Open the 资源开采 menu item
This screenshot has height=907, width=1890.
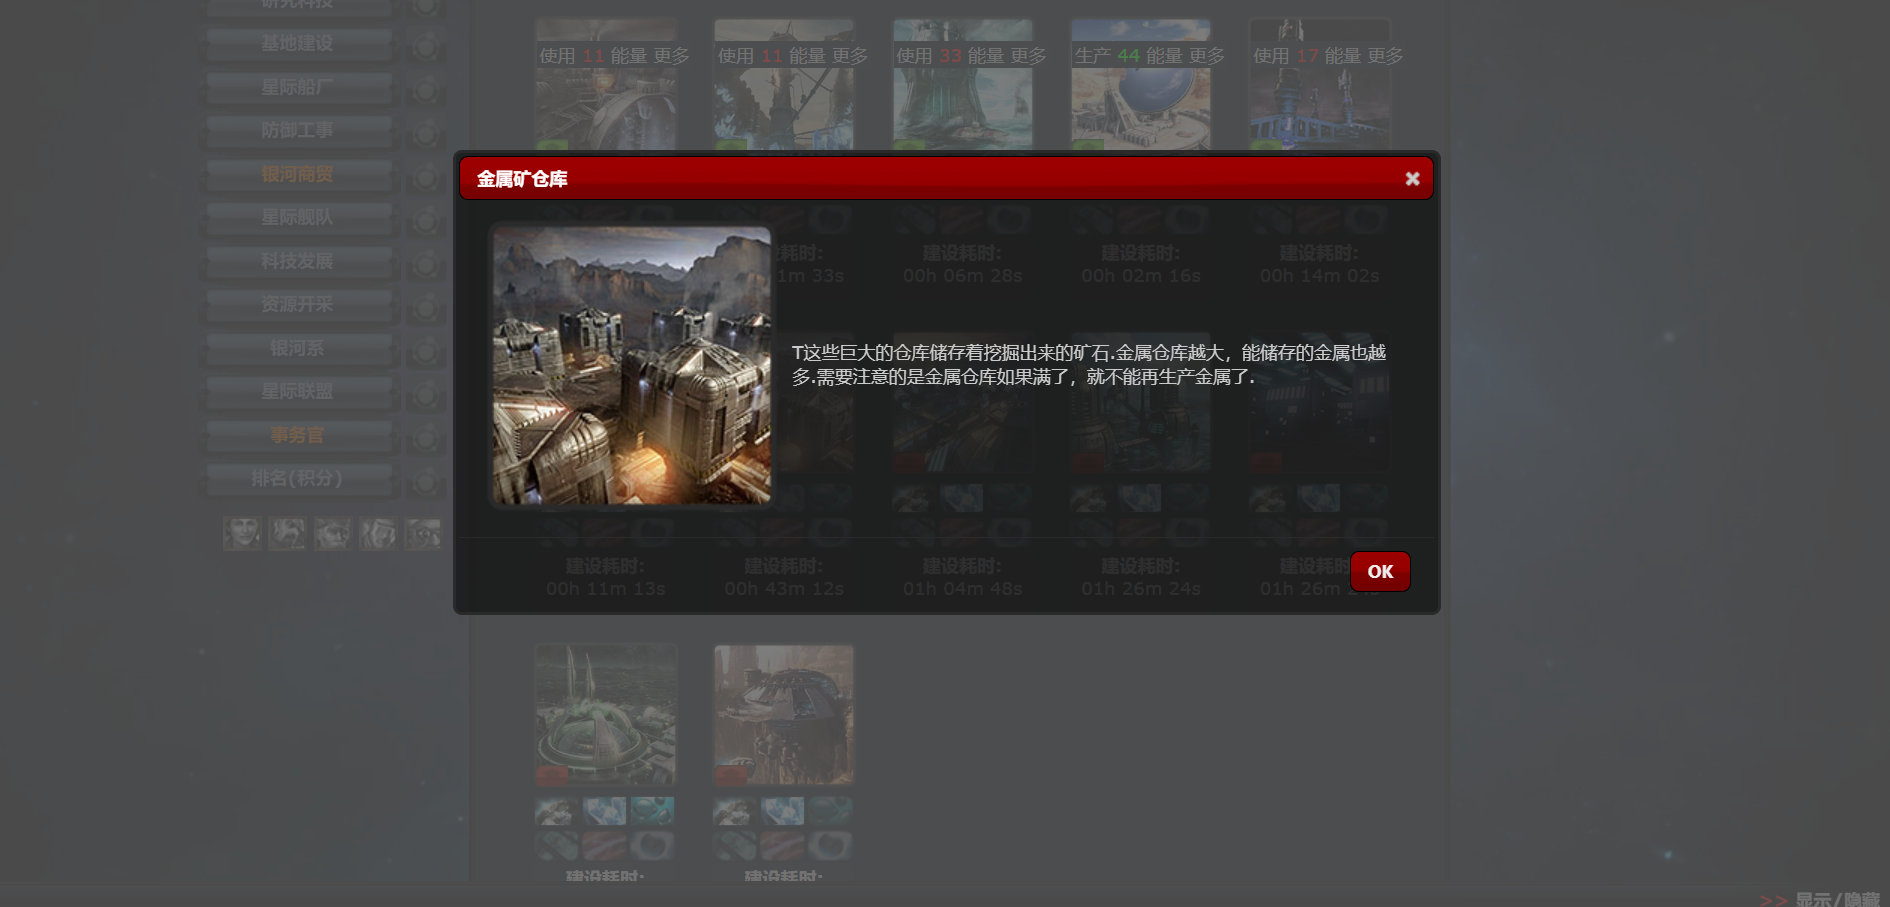(297, 304)
